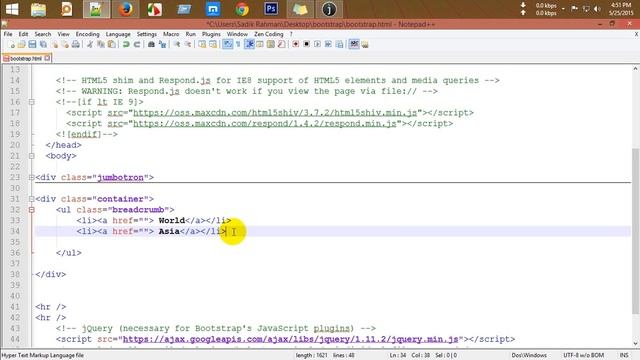The height and width of the screenshot is (360, 640).
Task: Click the last toolbar icon after spell check
Action: pos(365,44)
